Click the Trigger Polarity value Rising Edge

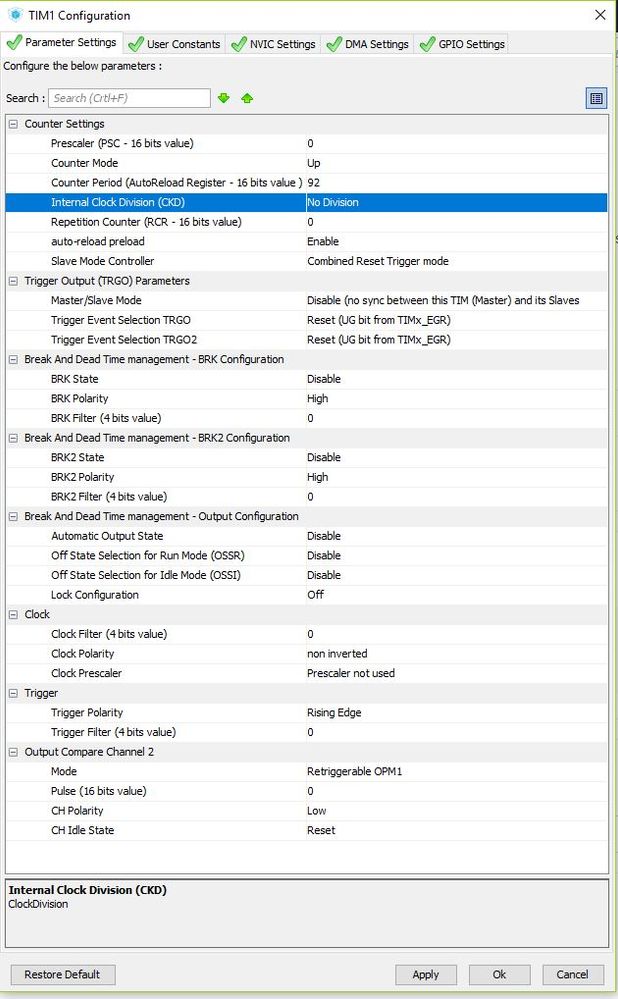click(x=334, y=713)
